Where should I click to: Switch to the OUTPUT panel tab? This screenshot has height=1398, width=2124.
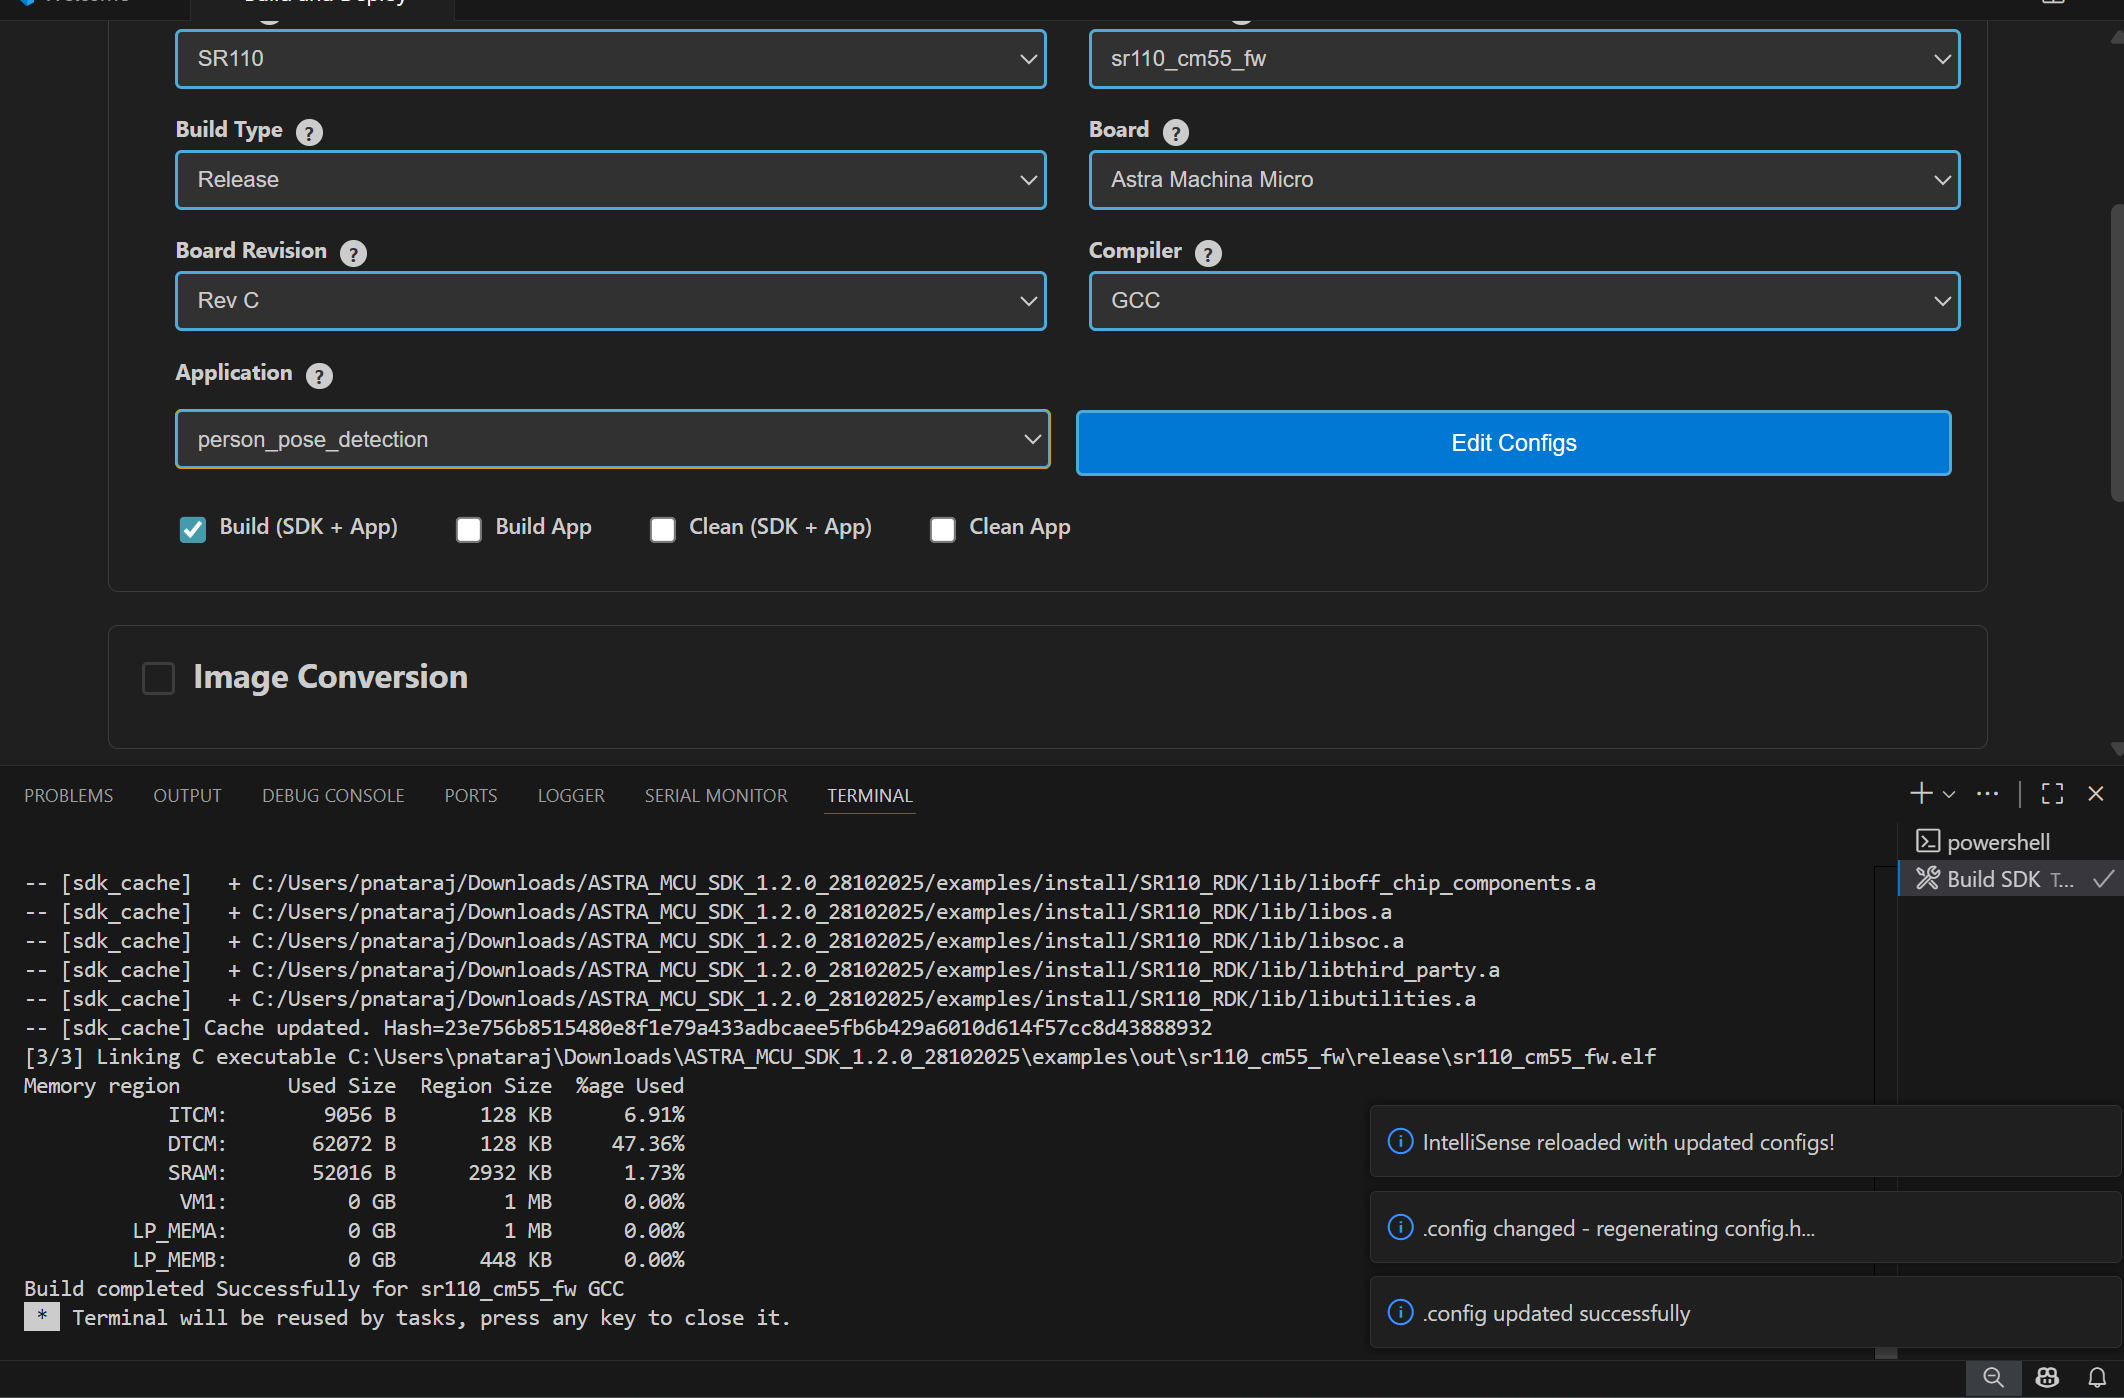tap(187, 796)
